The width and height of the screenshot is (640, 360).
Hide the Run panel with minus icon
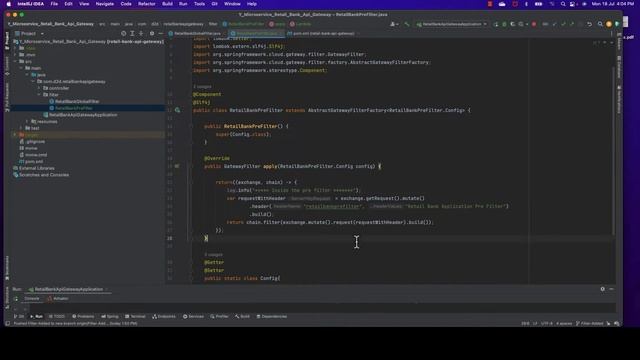611,289
